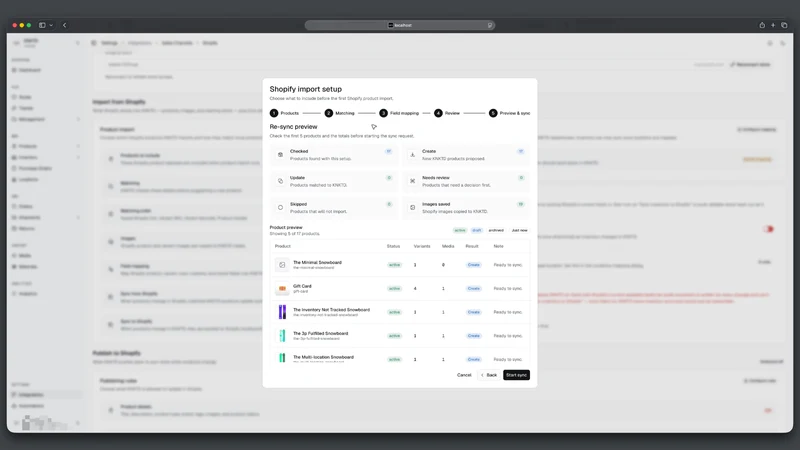
Task: Click the localhost address bar
Action: pos(400,25)
